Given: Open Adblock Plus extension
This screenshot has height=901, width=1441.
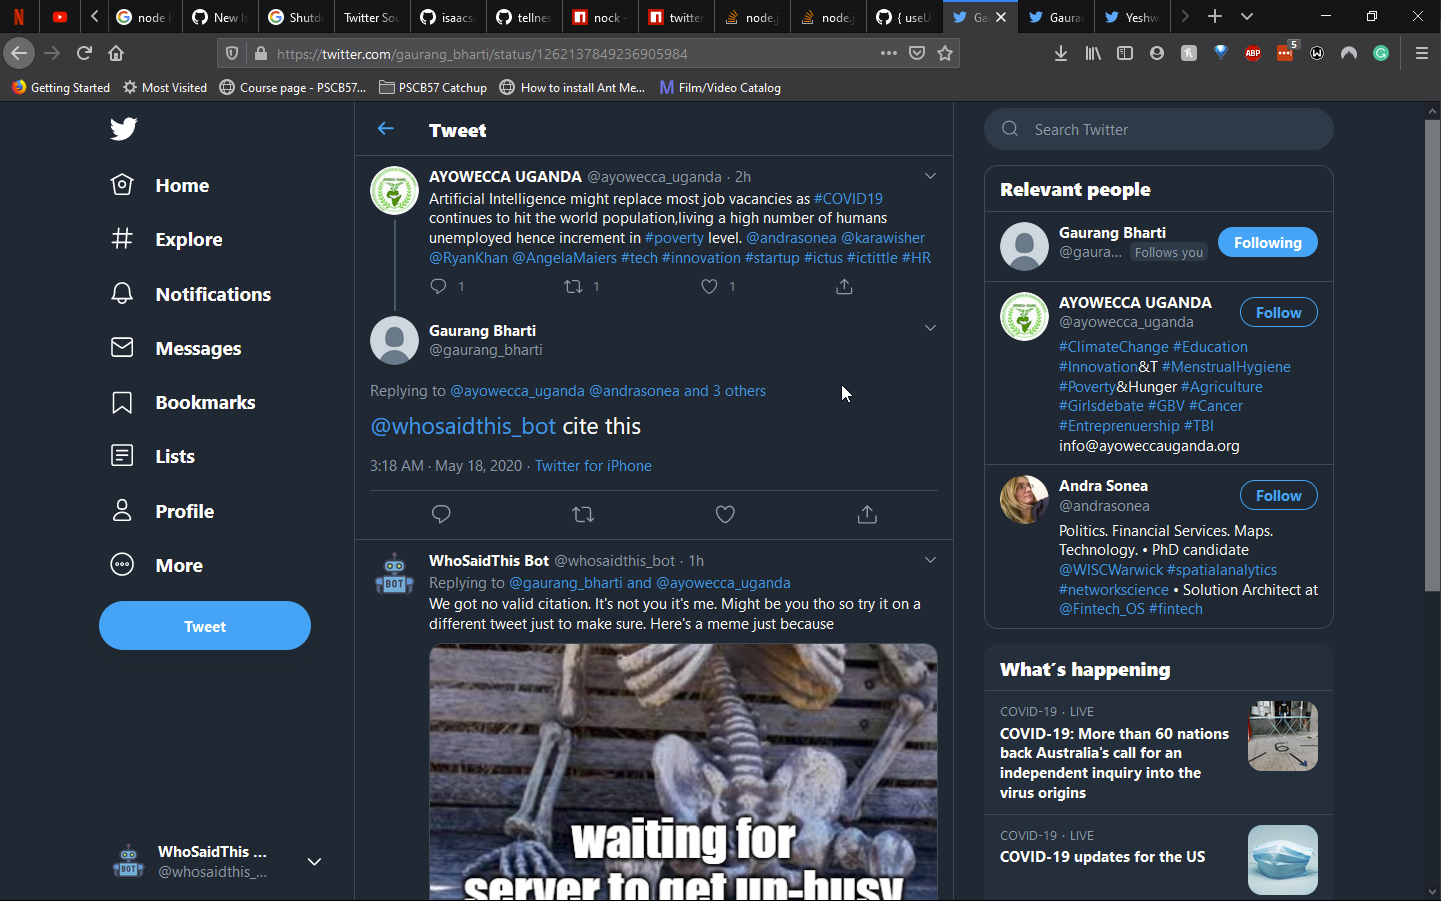Looking at the screenshot, I should coord(1253,53).
